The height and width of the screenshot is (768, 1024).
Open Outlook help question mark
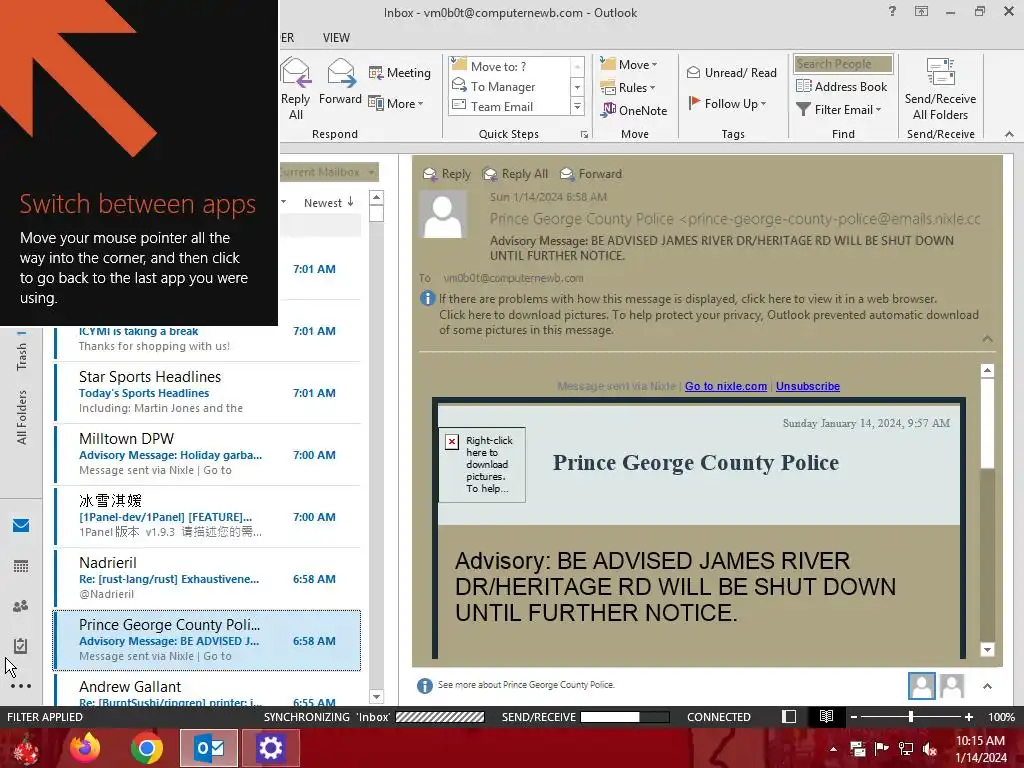pyautogui.click(x=892, y=11)
